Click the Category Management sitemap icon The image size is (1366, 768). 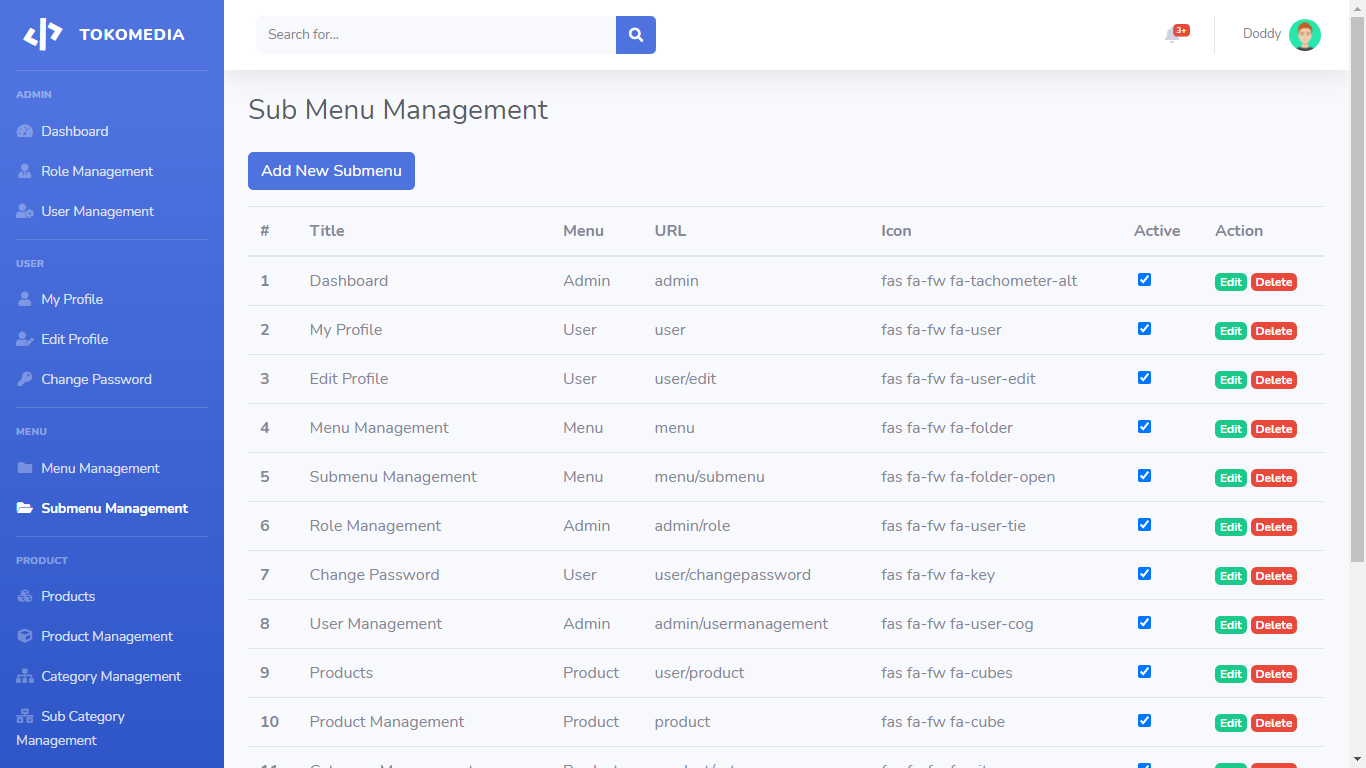pyautogui.click(x=25, y=677)
